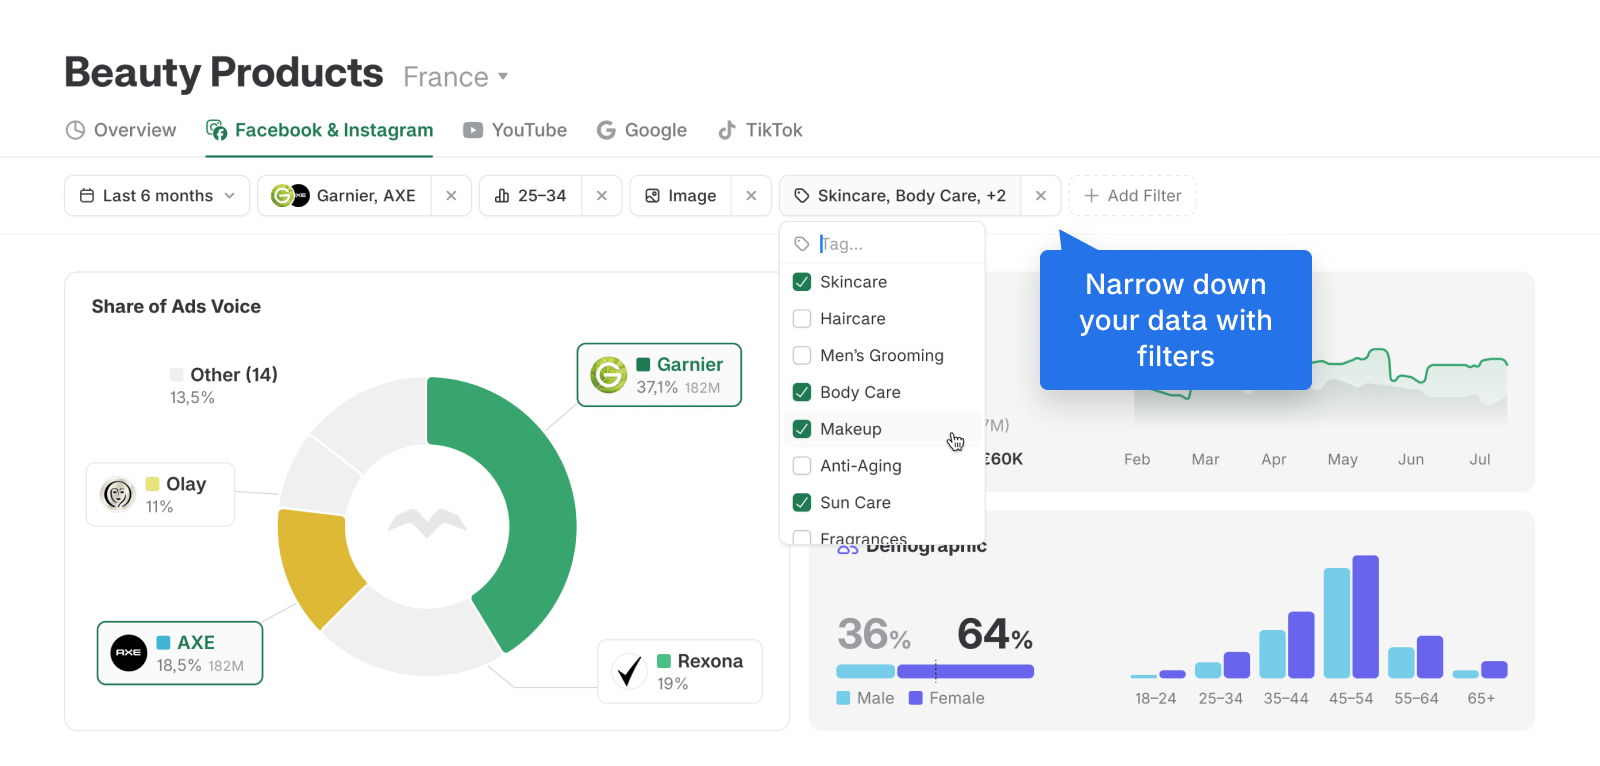Click the 36% male percentage value
The image size is (1600, 766).
(x=874, y=634)
